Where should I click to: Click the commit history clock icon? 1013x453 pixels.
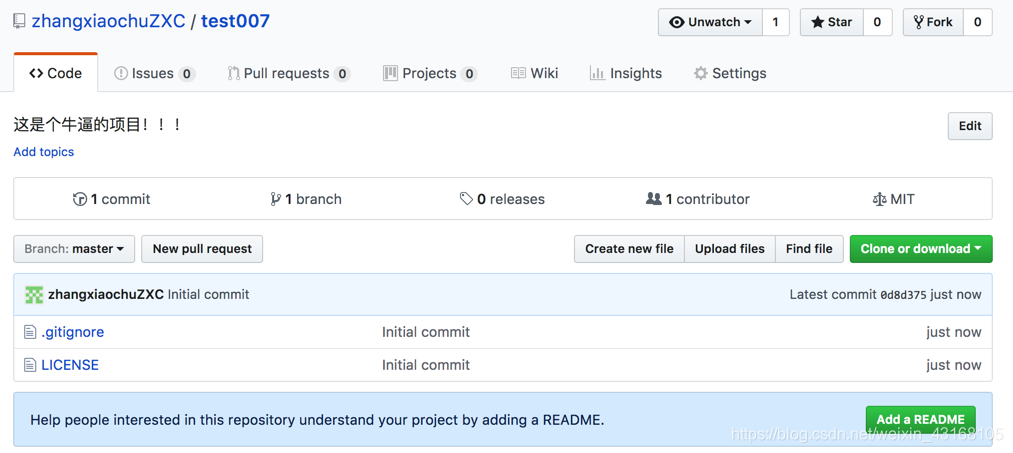click(x=80, y=199)
